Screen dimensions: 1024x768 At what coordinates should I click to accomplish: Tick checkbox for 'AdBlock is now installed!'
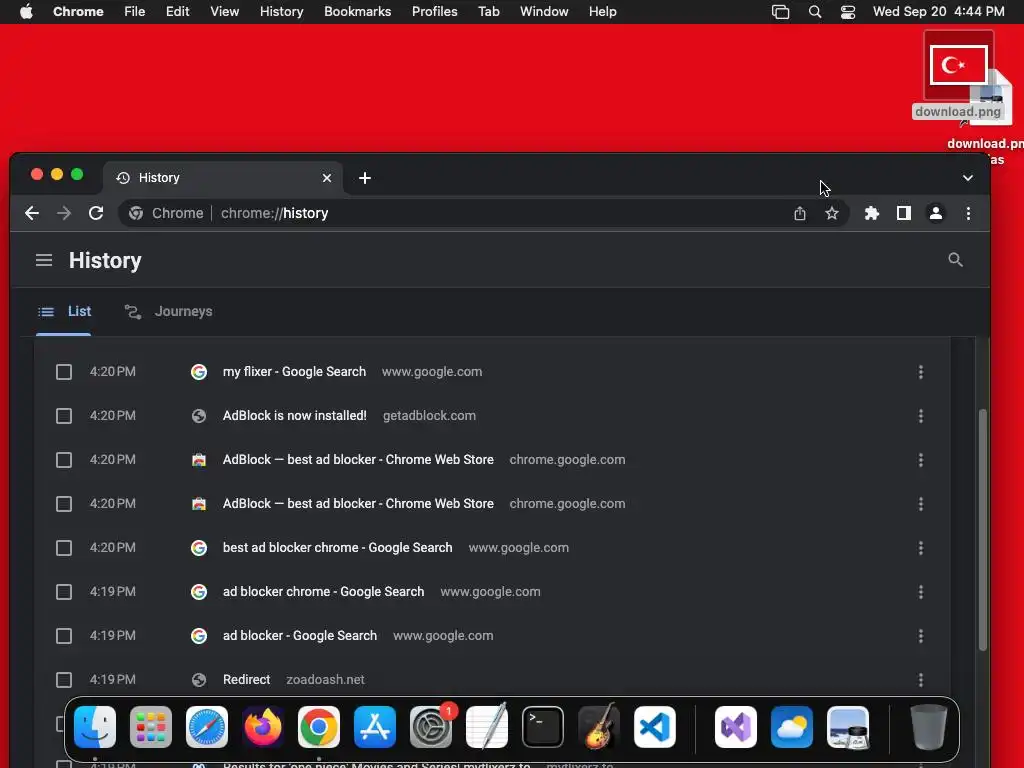pos(64,416)
